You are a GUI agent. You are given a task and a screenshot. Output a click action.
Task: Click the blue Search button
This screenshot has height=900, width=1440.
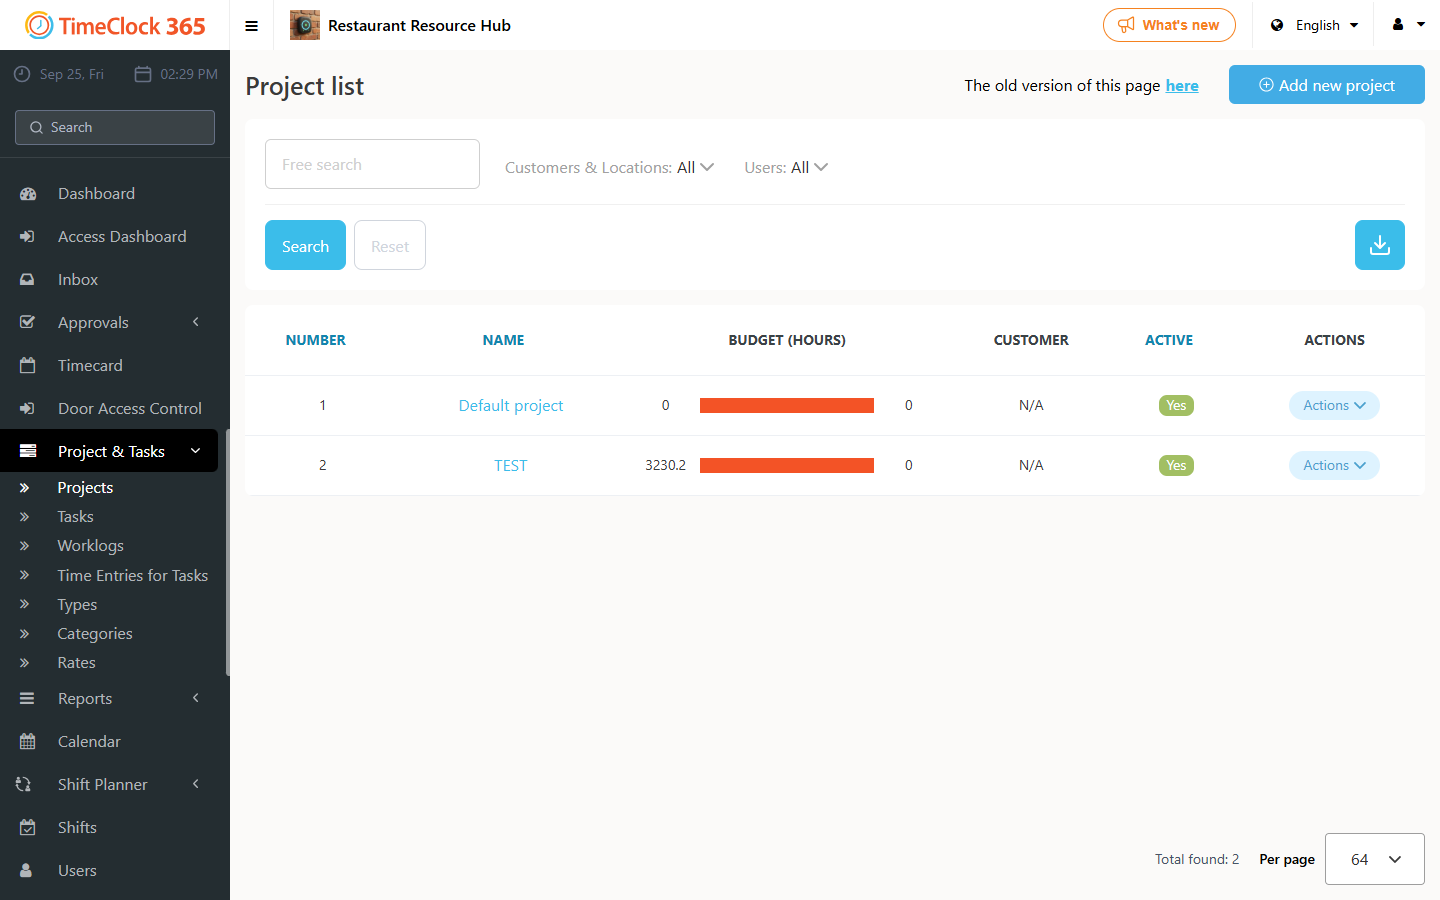coord(305,245)
